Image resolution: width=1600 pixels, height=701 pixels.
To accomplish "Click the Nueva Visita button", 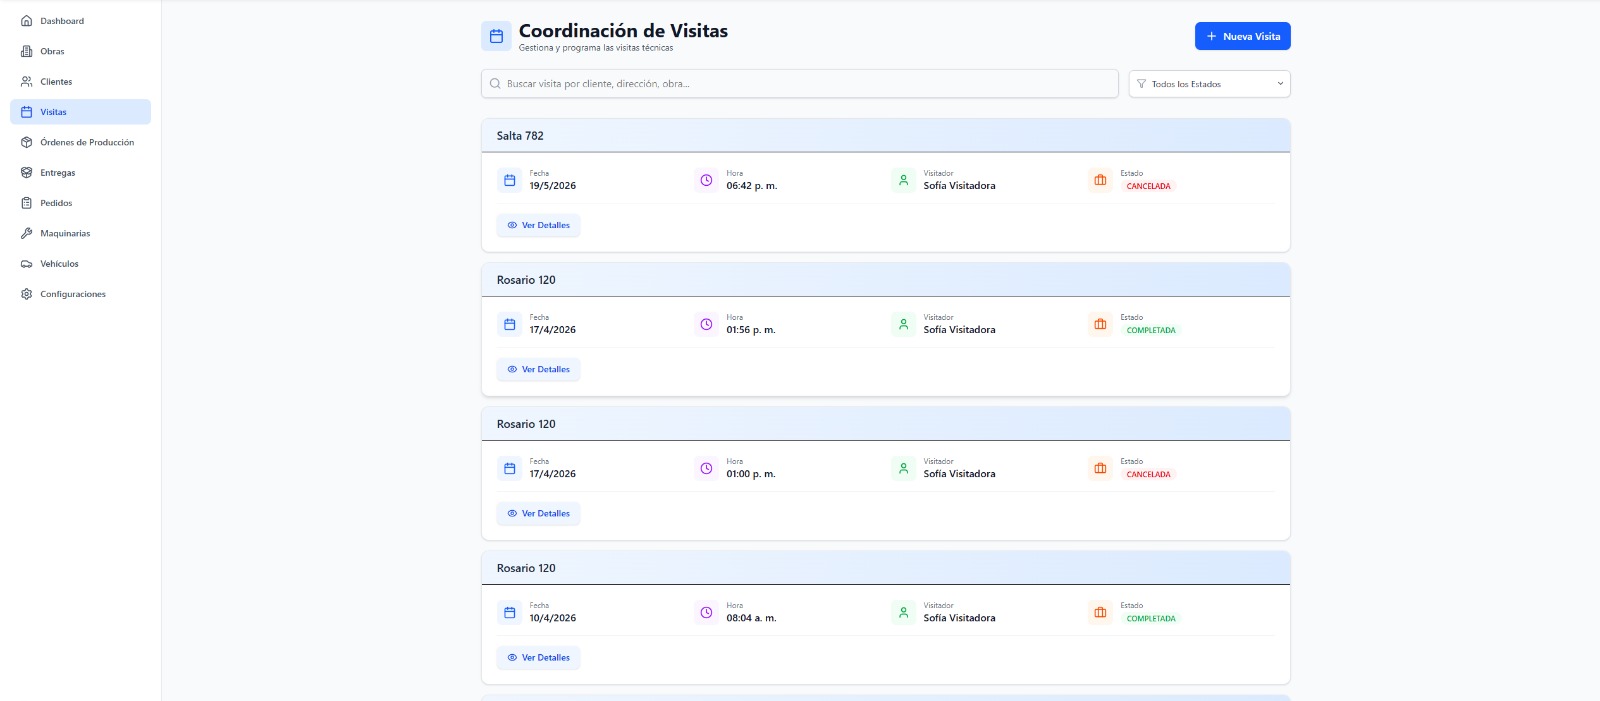I will [1242, 36].
